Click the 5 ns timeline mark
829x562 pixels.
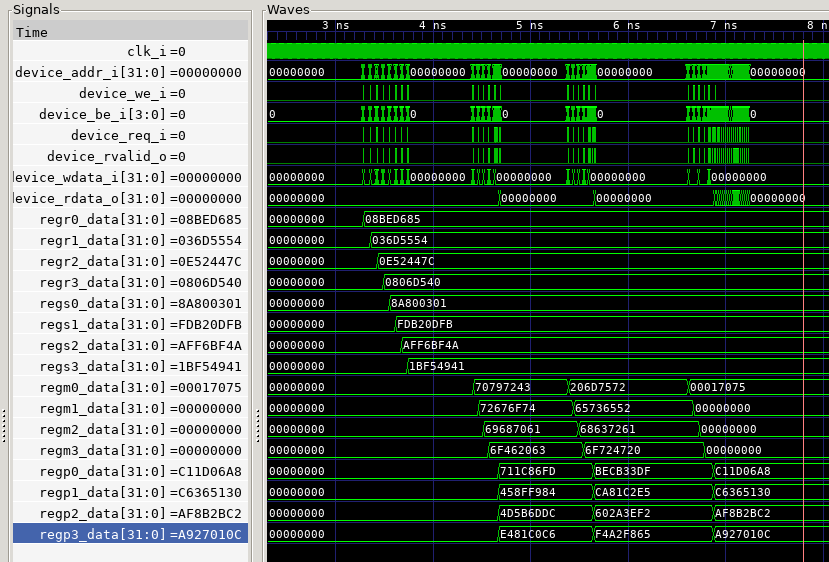530,25
